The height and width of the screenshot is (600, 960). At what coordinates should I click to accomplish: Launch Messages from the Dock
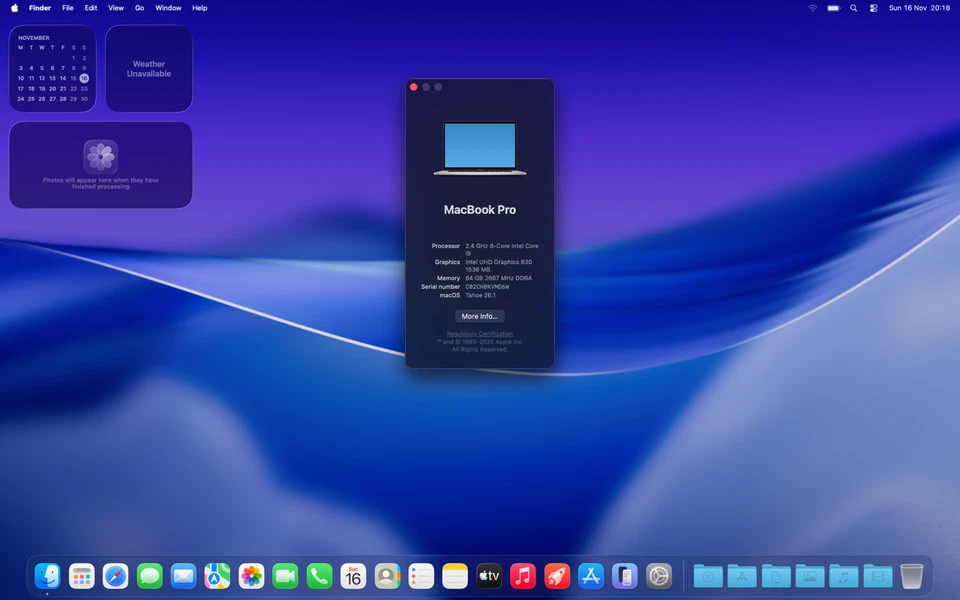[x=149, y=576]
